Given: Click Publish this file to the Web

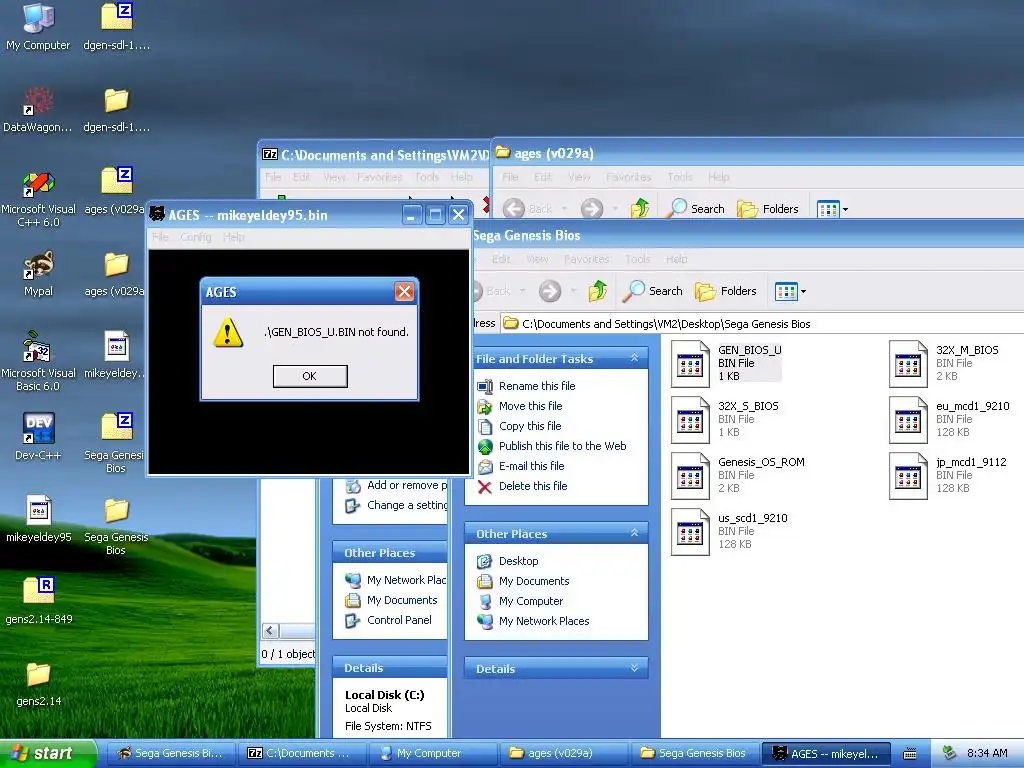Looking at the screenshot, I should [562, 446].
